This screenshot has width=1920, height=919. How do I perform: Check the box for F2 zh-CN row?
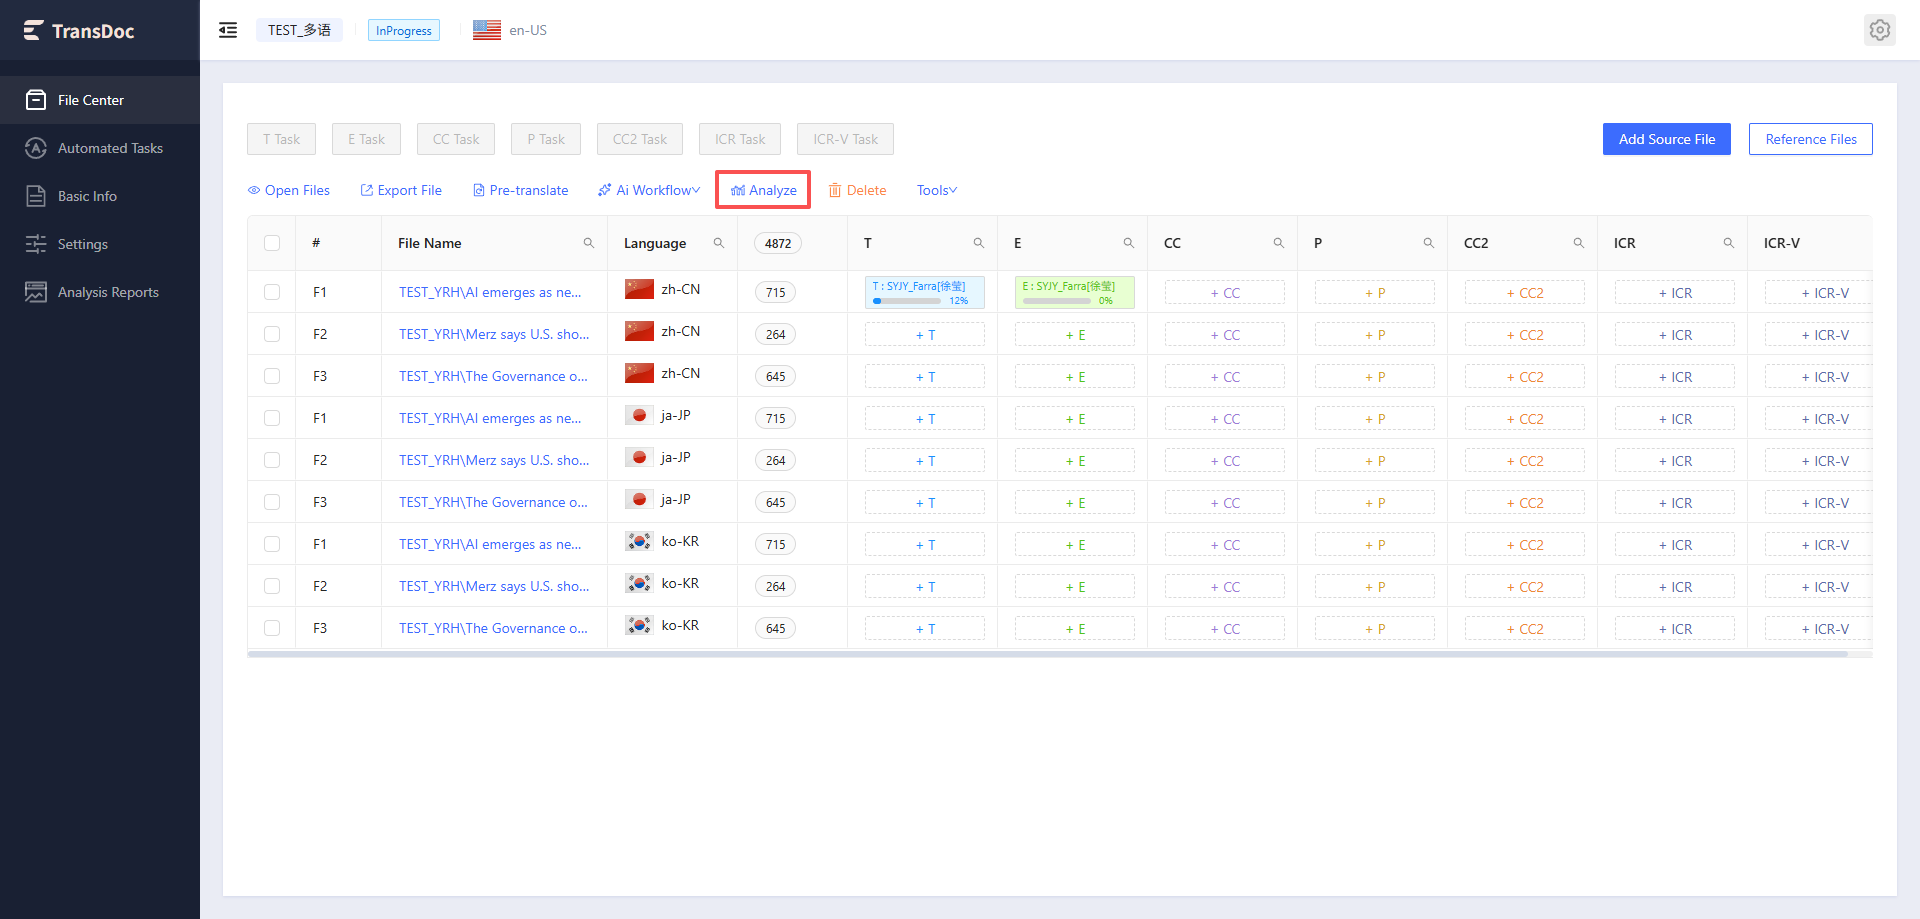272,334
